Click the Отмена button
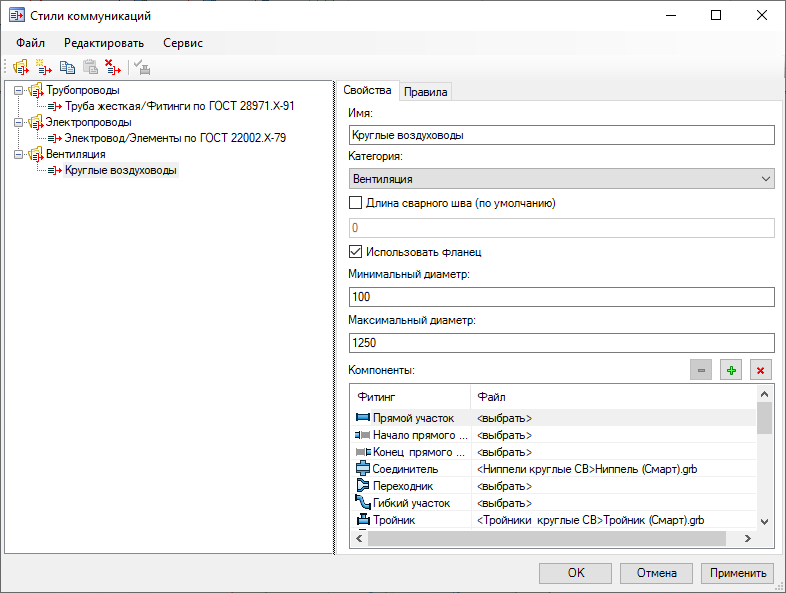The width and height of the screenshot is (786, 593). (x=656, y=573)
